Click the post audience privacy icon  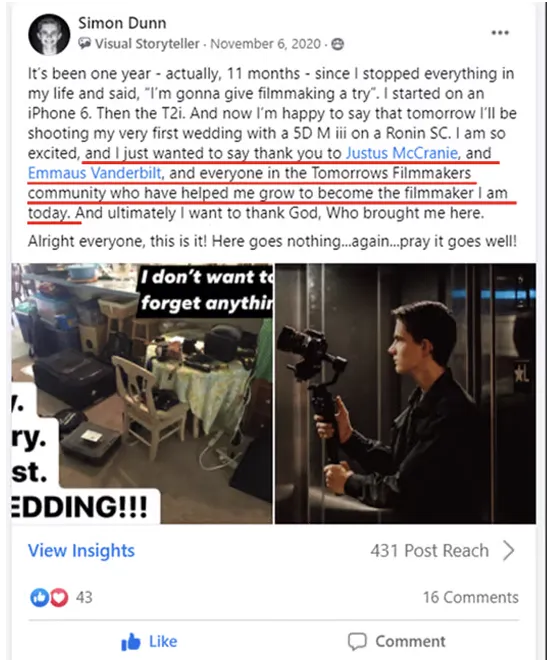(337, 44)
